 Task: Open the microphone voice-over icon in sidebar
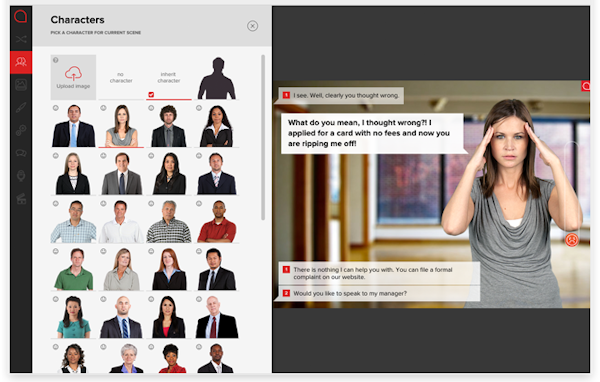(x=21, y=176)
